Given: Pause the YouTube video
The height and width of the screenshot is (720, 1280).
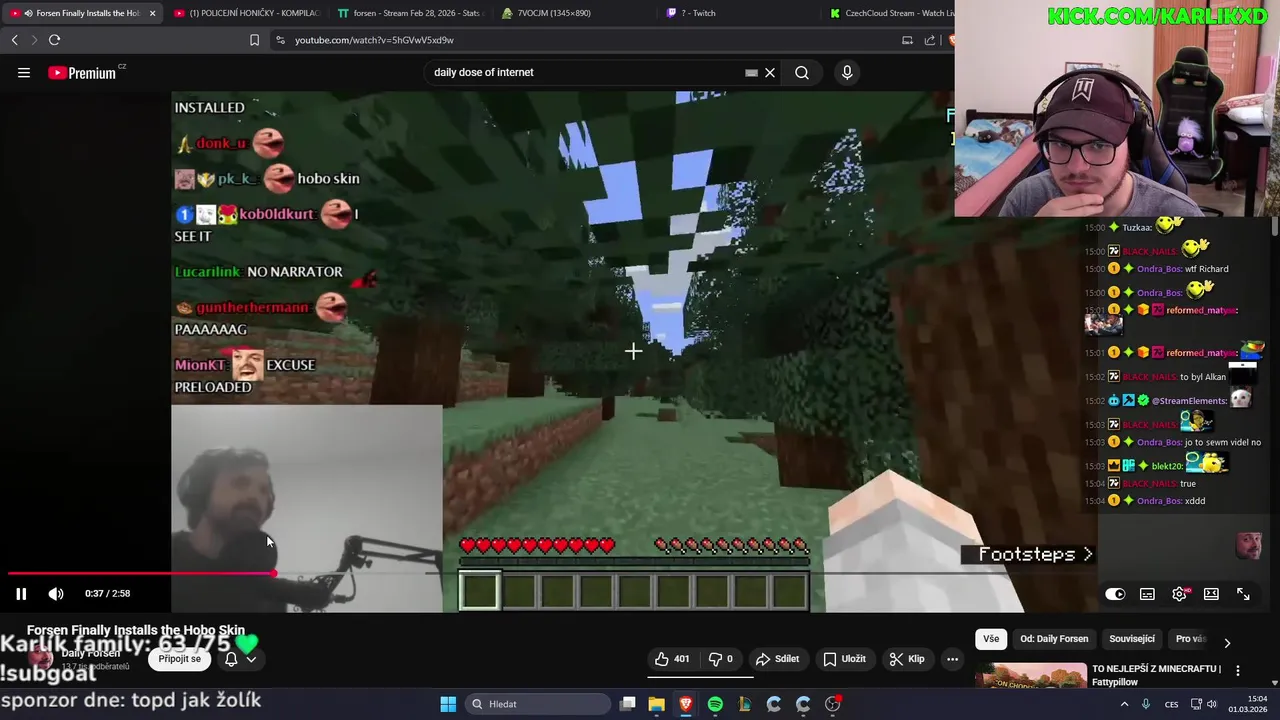Looking at the screenshot, I should click(x=21, y=593).
